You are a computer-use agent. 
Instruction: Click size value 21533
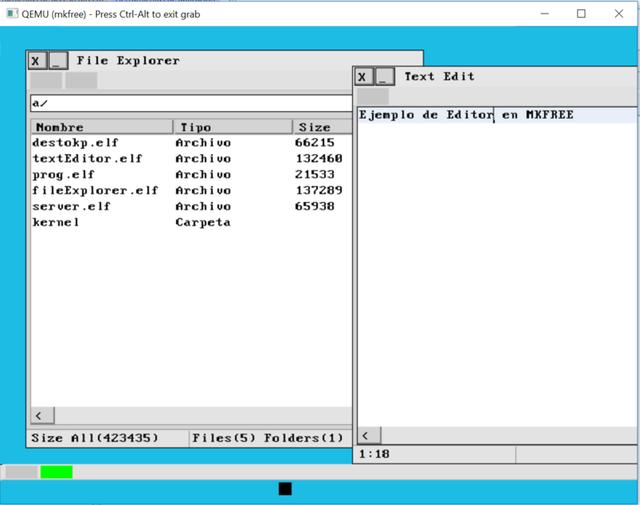click(314, 174)
